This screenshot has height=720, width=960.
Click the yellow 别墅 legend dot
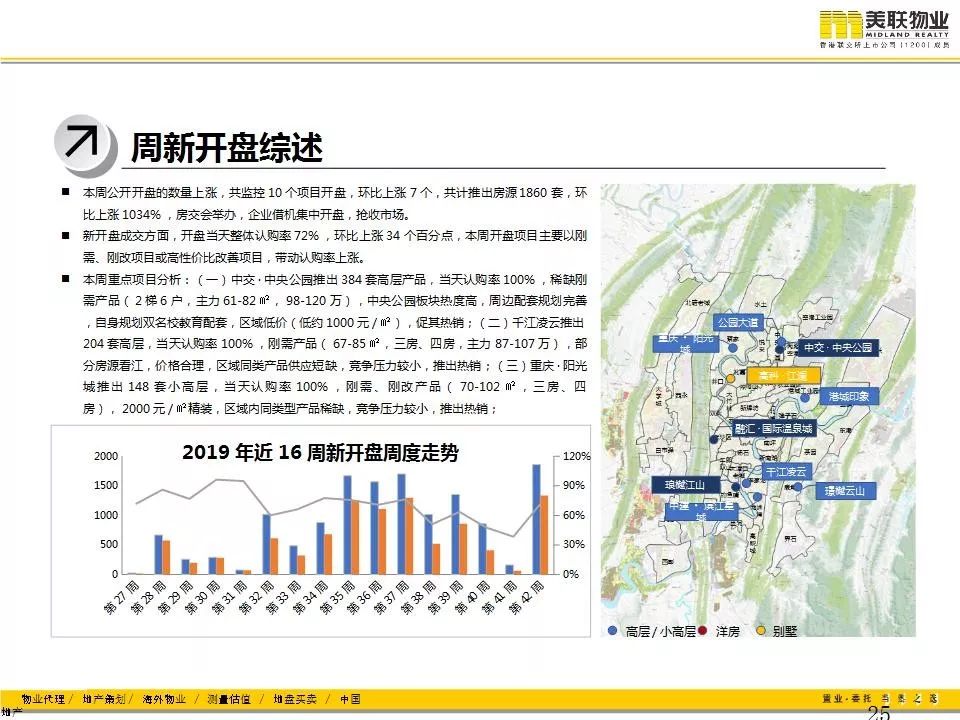(x=761, y=630)
